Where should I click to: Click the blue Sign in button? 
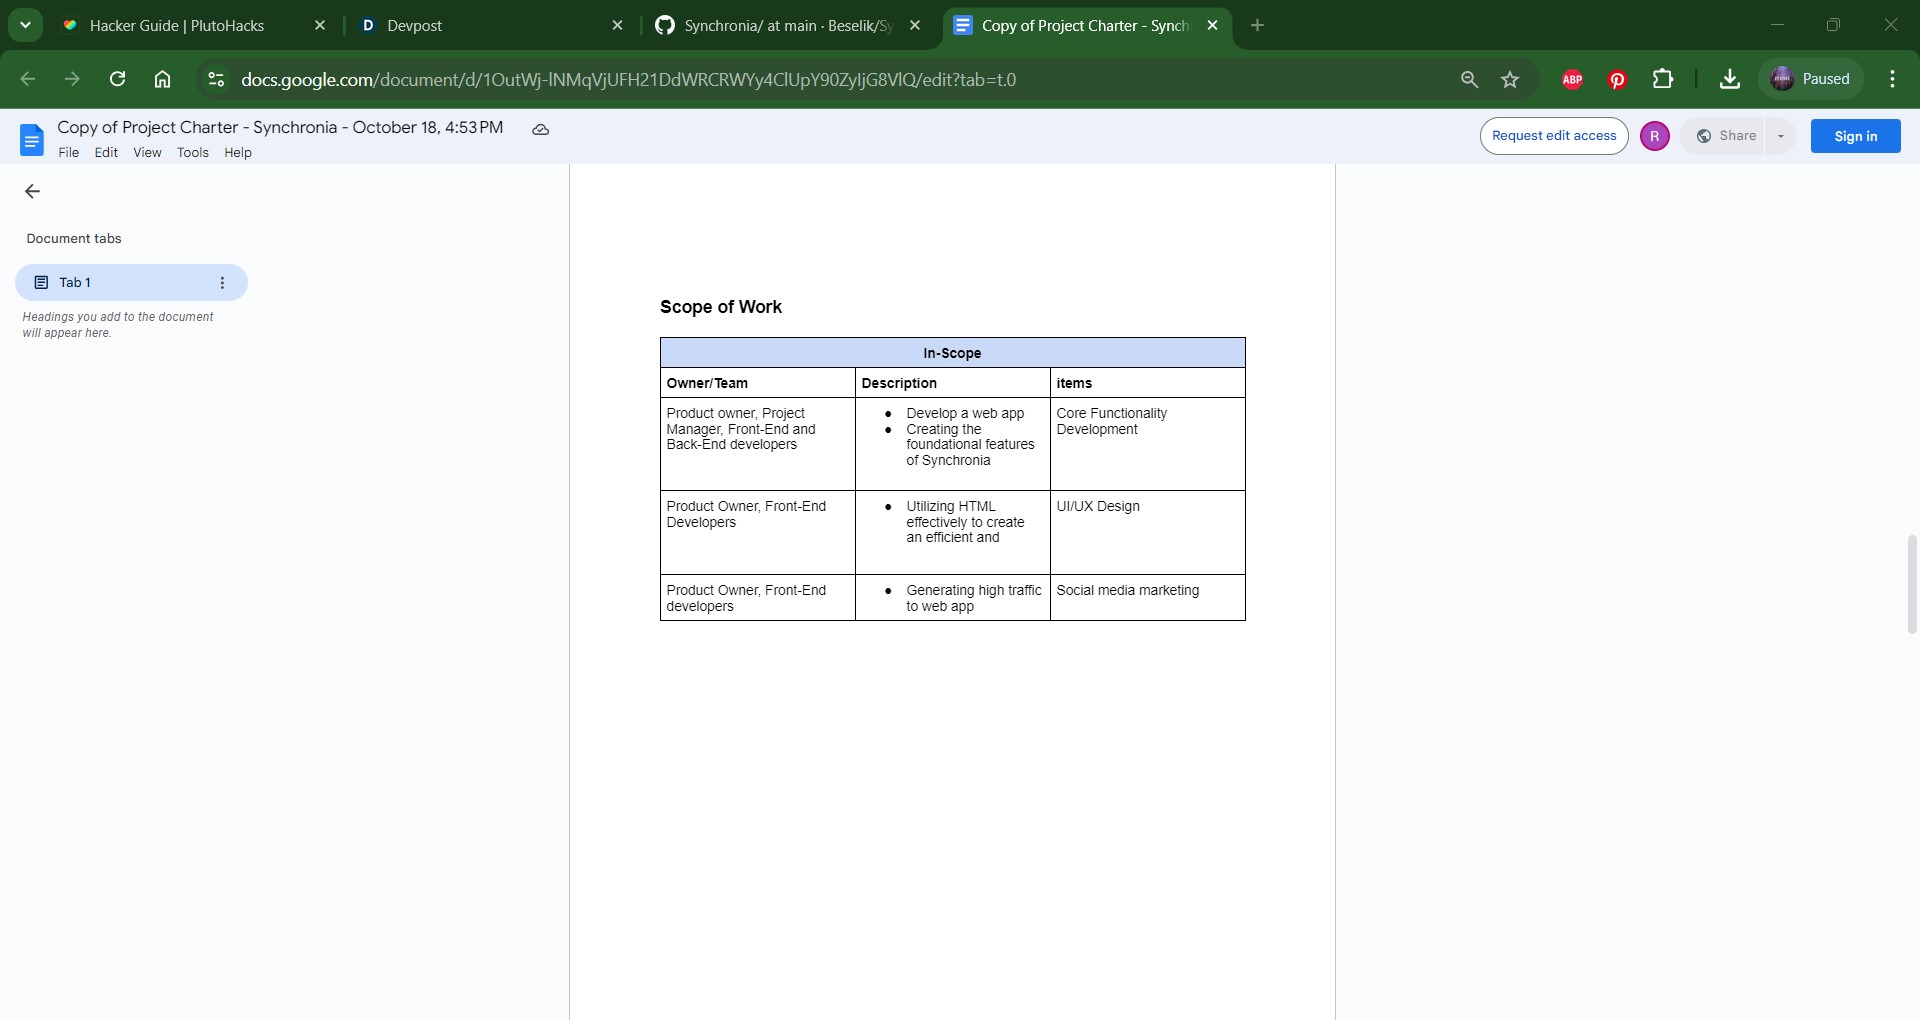pos(1855,136)
